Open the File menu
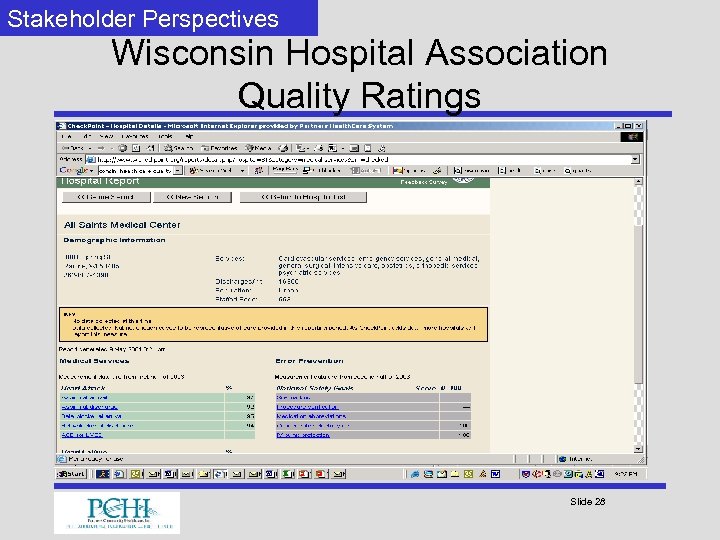Viewport: 720px width, 540px height. click(66, 136)
